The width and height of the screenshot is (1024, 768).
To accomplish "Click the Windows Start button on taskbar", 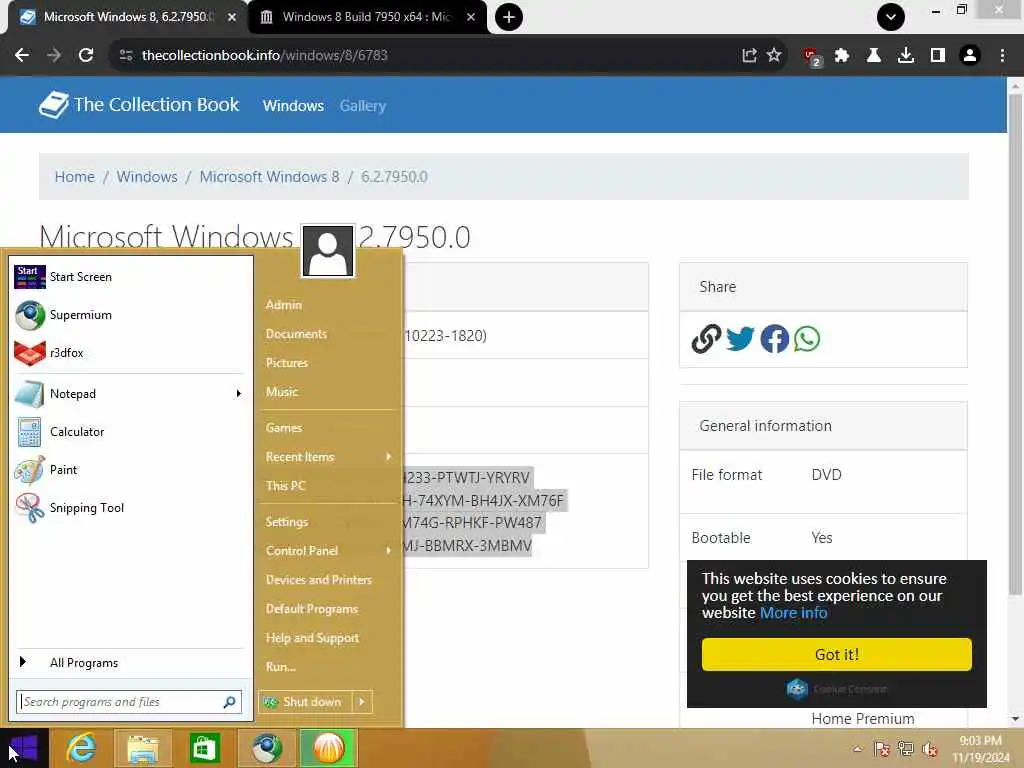I will coord(24,748).
